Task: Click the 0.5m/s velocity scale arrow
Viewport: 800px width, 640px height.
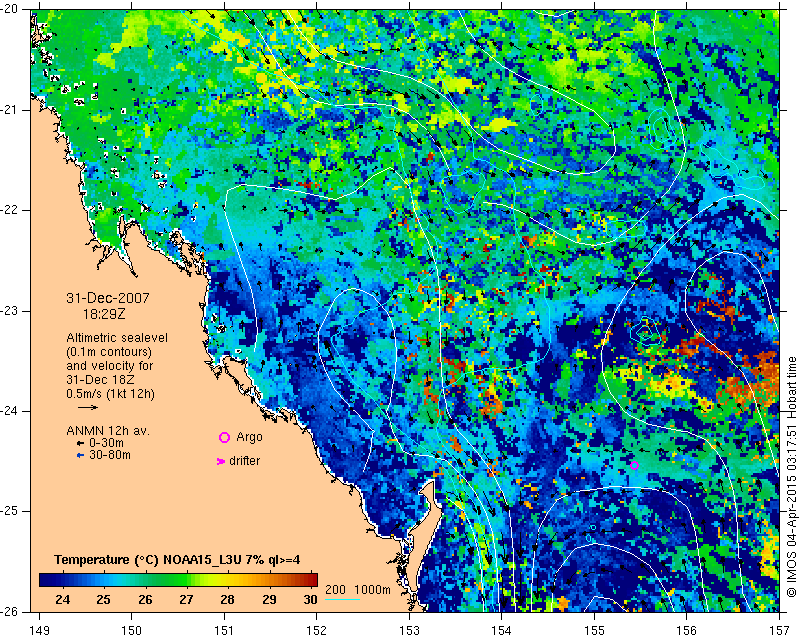Action: tap(88, 407)
